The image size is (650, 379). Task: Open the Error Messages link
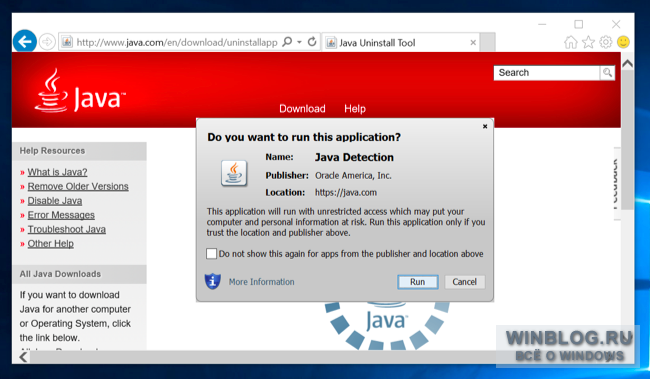61,215
